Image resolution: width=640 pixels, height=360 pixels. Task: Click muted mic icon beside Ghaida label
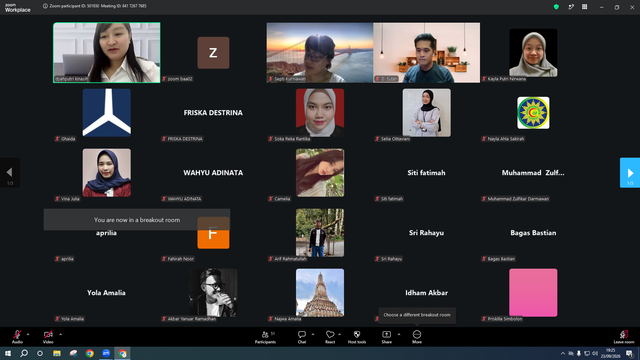click(x=58, y=139)
